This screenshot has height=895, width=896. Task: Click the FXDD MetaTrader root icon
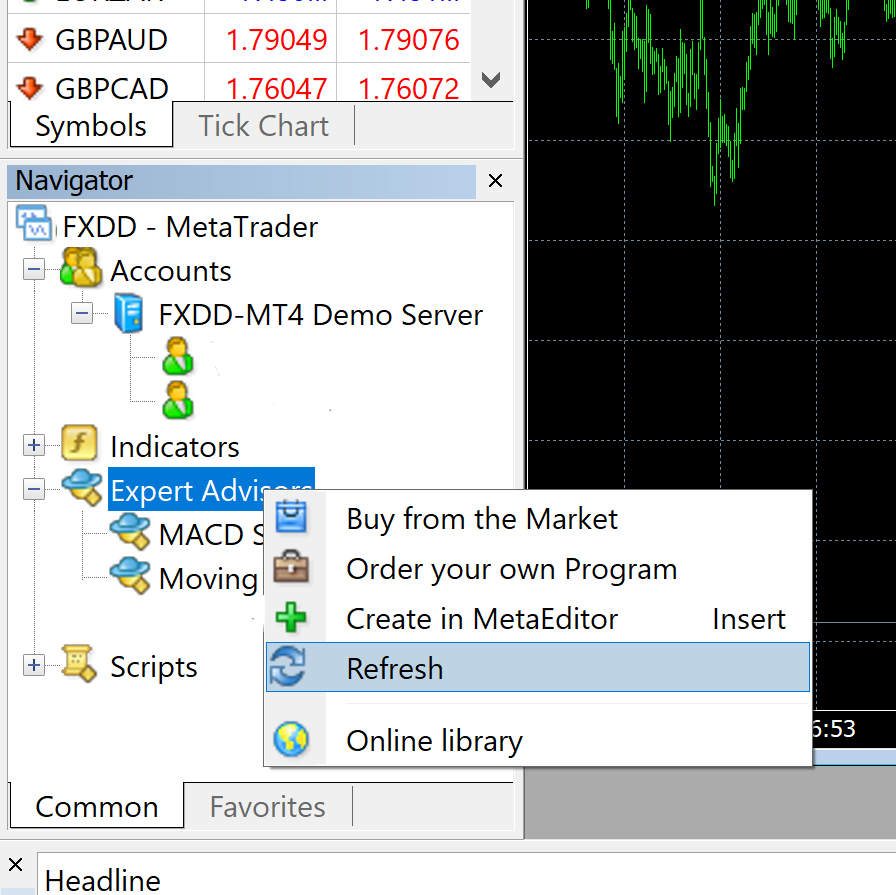tap(34, 223)
